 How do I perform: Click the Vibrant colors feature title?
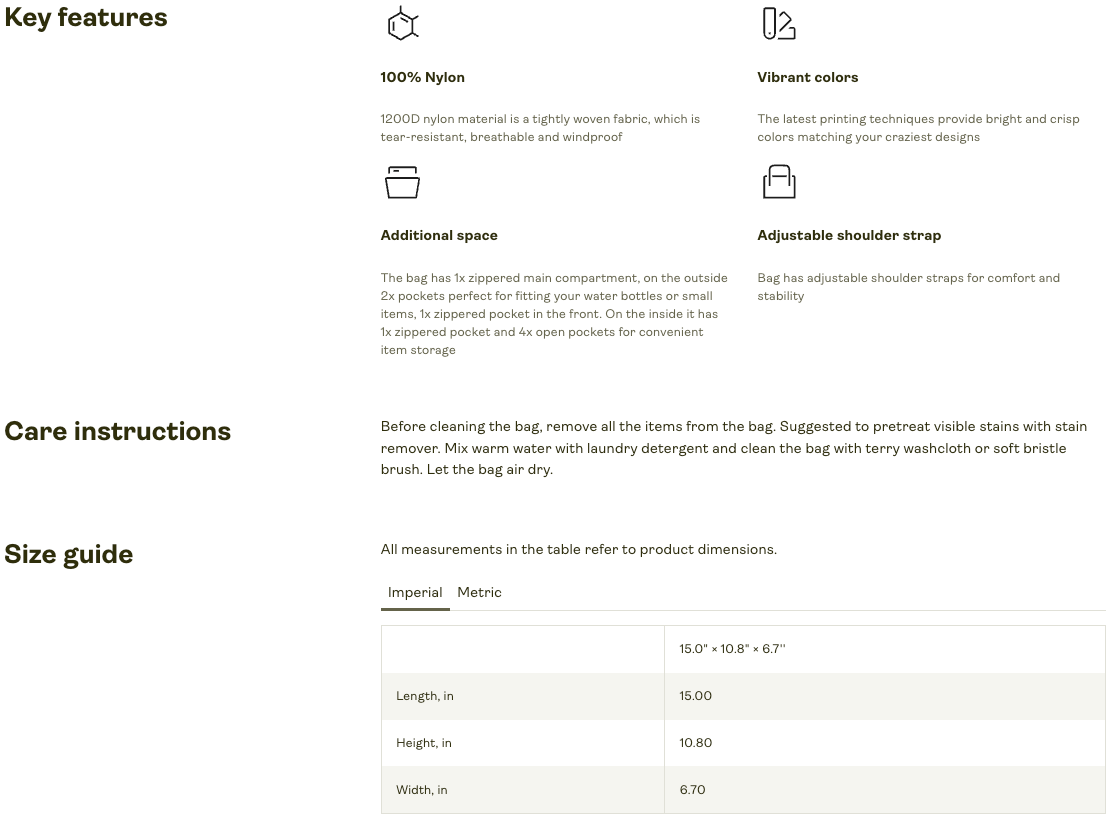pos(807,78)
